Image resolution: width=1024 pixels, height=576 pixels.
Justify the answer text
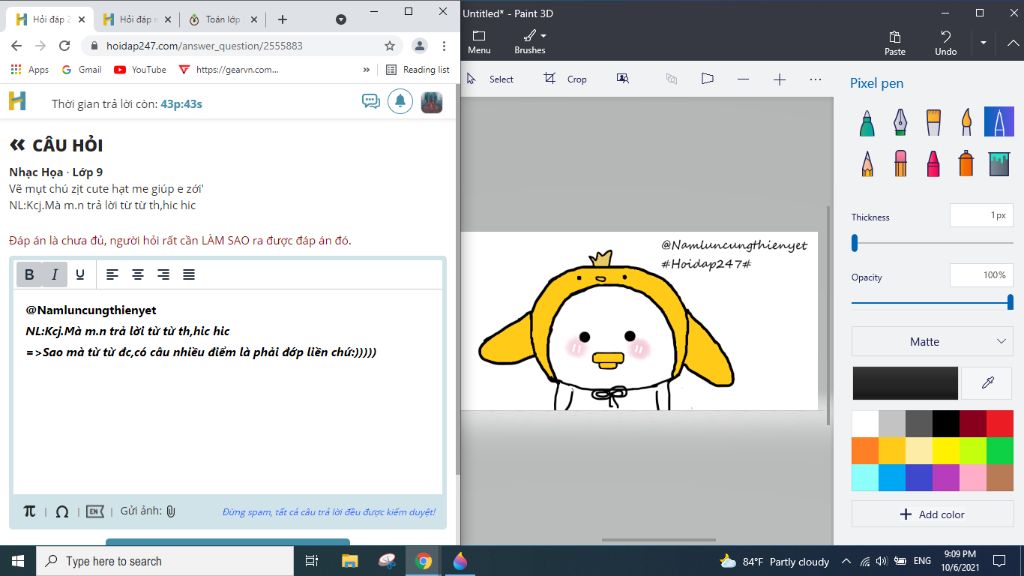tap(189, 275)
